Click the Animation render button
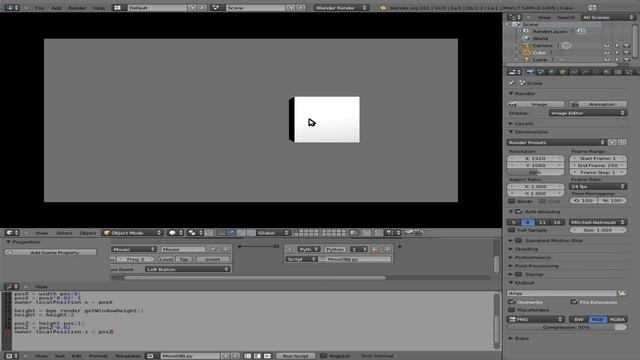Screen dimensions: 640x360 tap(598, 104)
